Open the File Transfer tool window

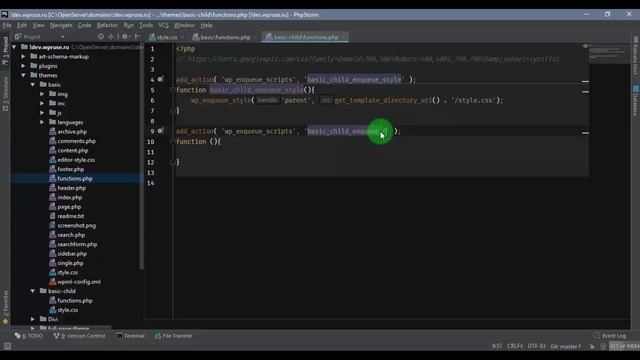(x=173, y=336)
